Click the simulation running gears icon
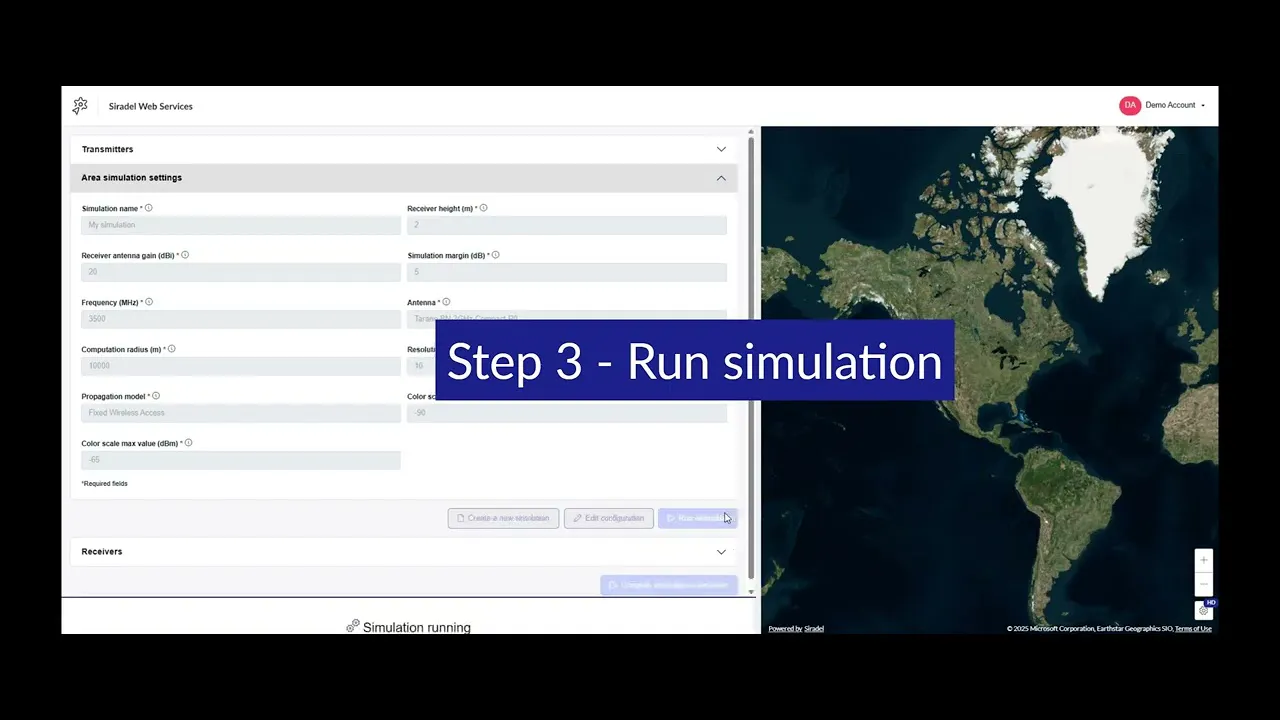The width and height of the screenshot is (1280, 720). pyautogui.click(x=352, y=627)
